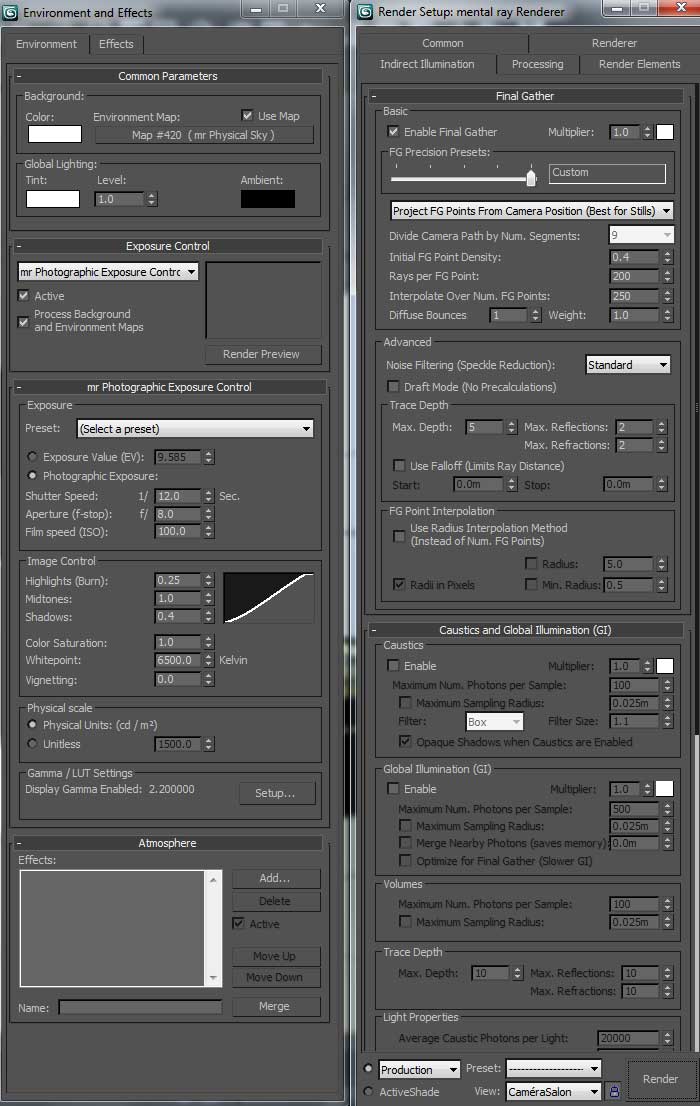Open the View CaméraSalon dropdown
Screen dimensions: 700x1106
pyautogui.click(x=553, y=1091)
